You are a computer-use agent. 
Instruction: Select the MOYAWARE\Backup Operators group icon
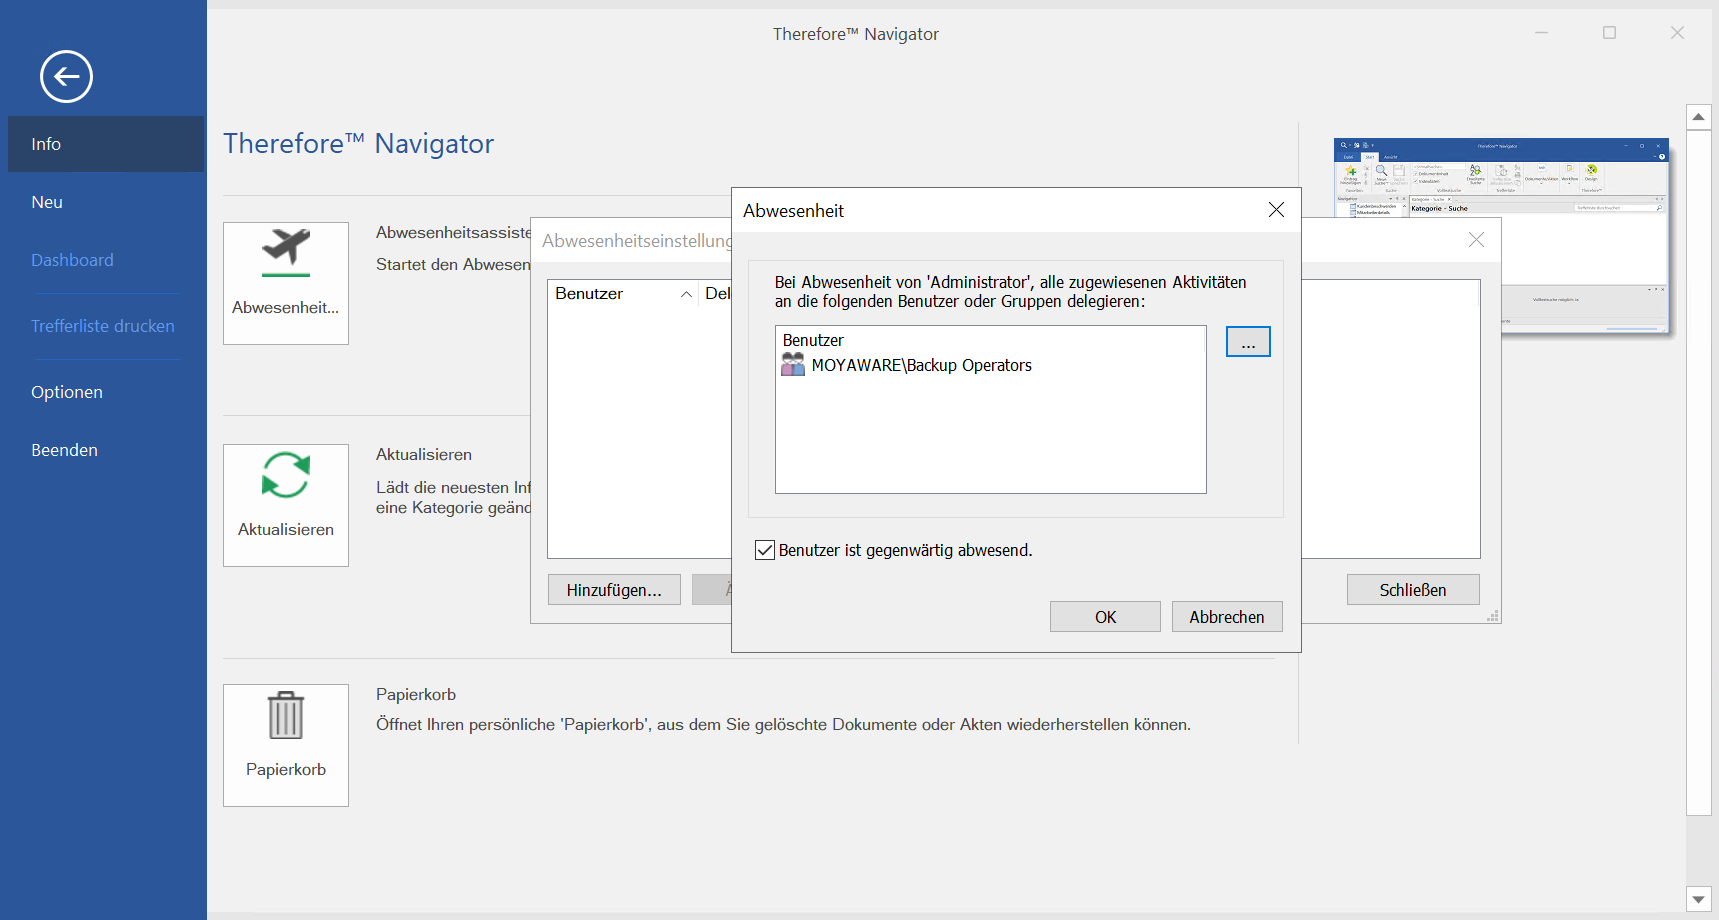click(x=793, y=365)
